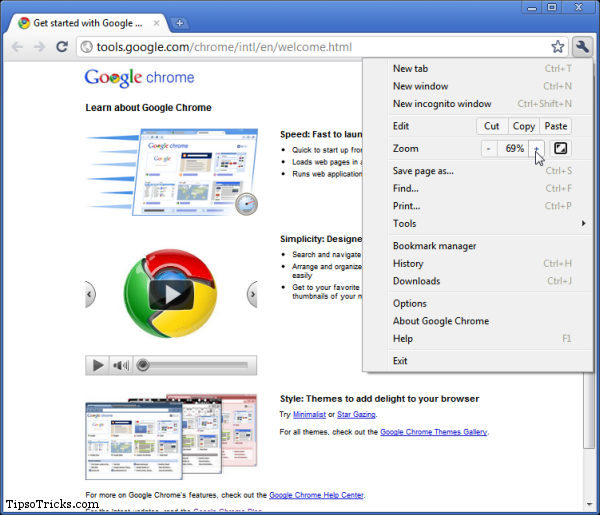Go forward using the forward arrow
This screenshot has width=600, height=515.
(39, 47)
